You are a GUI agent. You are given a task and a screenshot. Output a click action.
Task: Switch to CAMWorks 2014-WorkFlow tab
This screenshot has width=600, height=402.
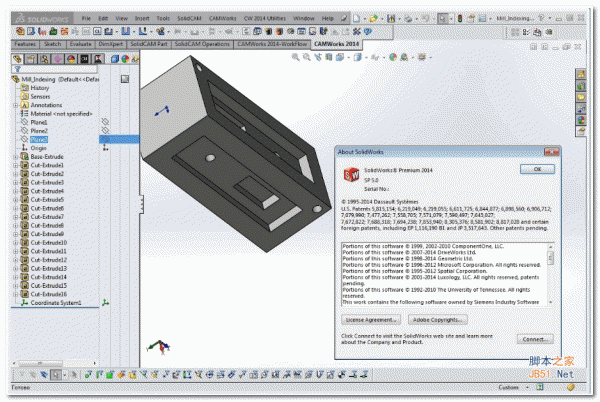[x=272, y=44]
